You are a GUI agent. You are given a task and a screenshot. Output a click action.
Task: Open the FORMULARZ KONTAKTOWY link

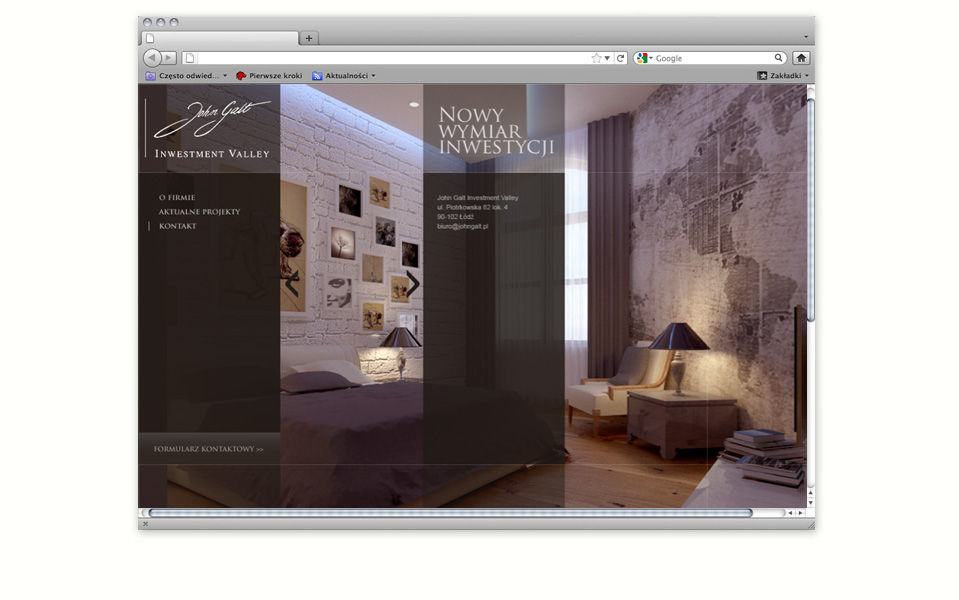[x=209, y=449]
